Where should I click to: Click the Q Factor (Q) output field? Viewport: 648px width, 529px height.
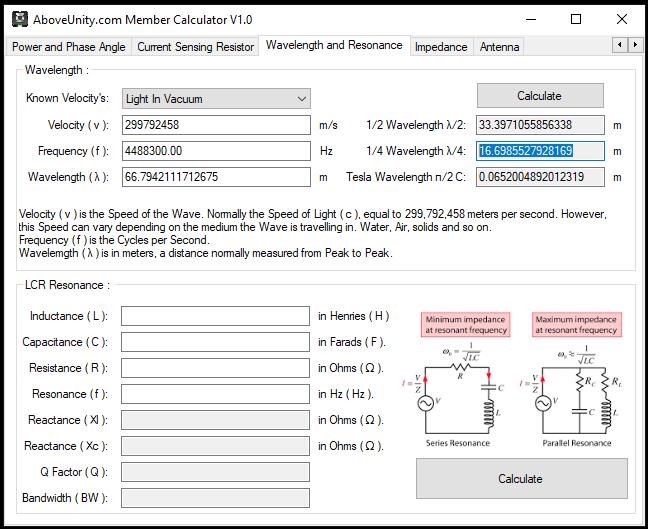[x=215, y=472]
